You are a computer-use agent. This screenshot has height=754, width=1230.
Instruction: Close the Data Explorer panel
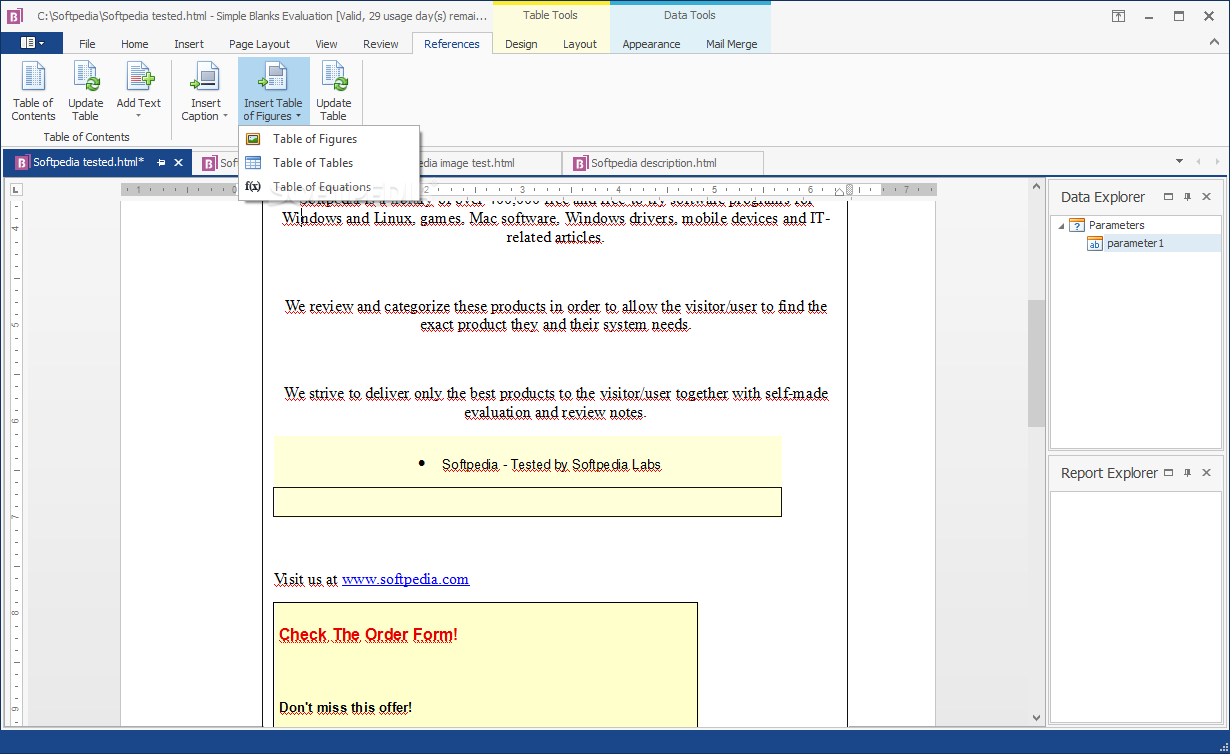click(1206, 197)
